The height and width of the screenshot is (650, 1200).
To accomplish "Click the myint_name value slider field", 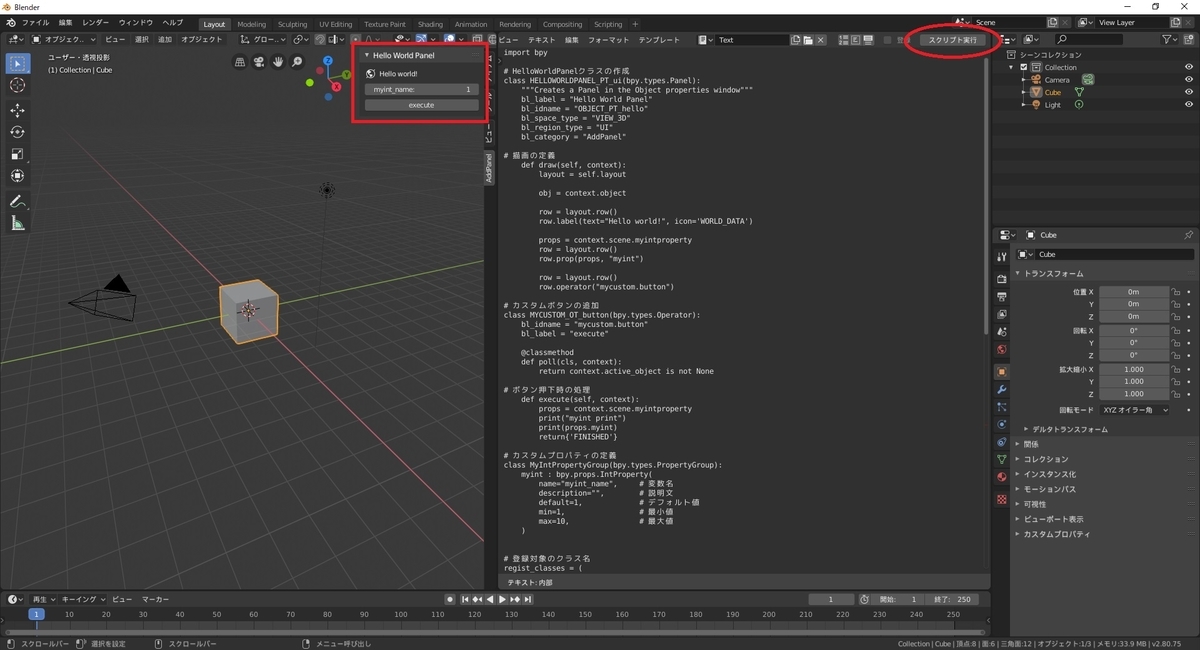I will 421,89.
